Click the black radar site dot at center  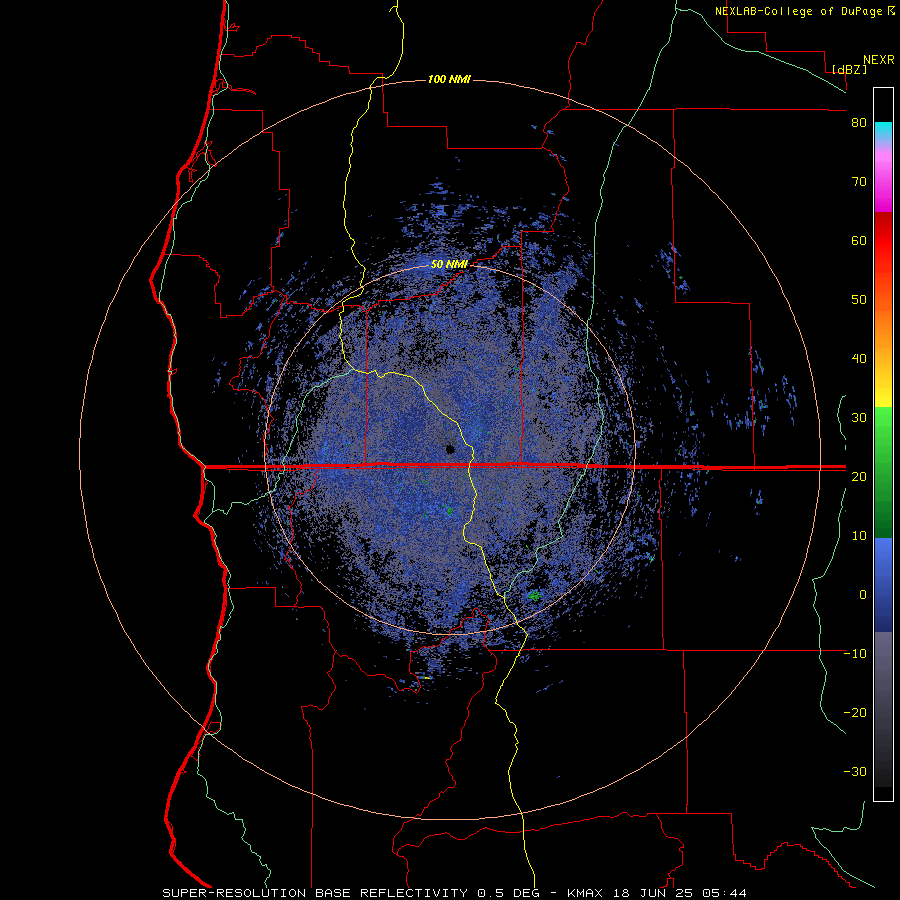[451, 449]
